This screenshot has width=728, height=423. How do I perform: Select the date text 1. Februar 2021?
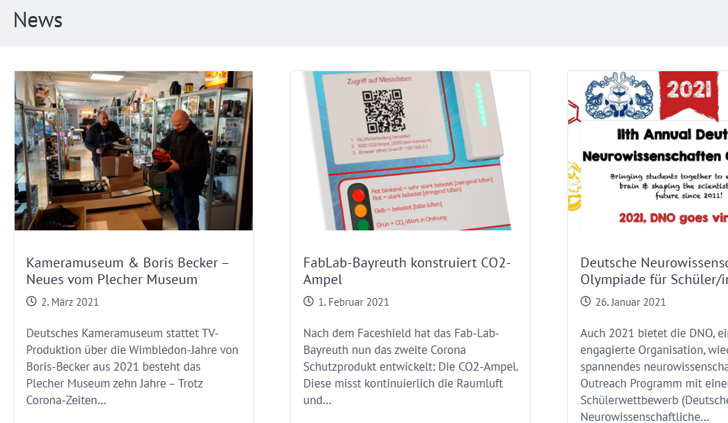click(x=354, y=302)
